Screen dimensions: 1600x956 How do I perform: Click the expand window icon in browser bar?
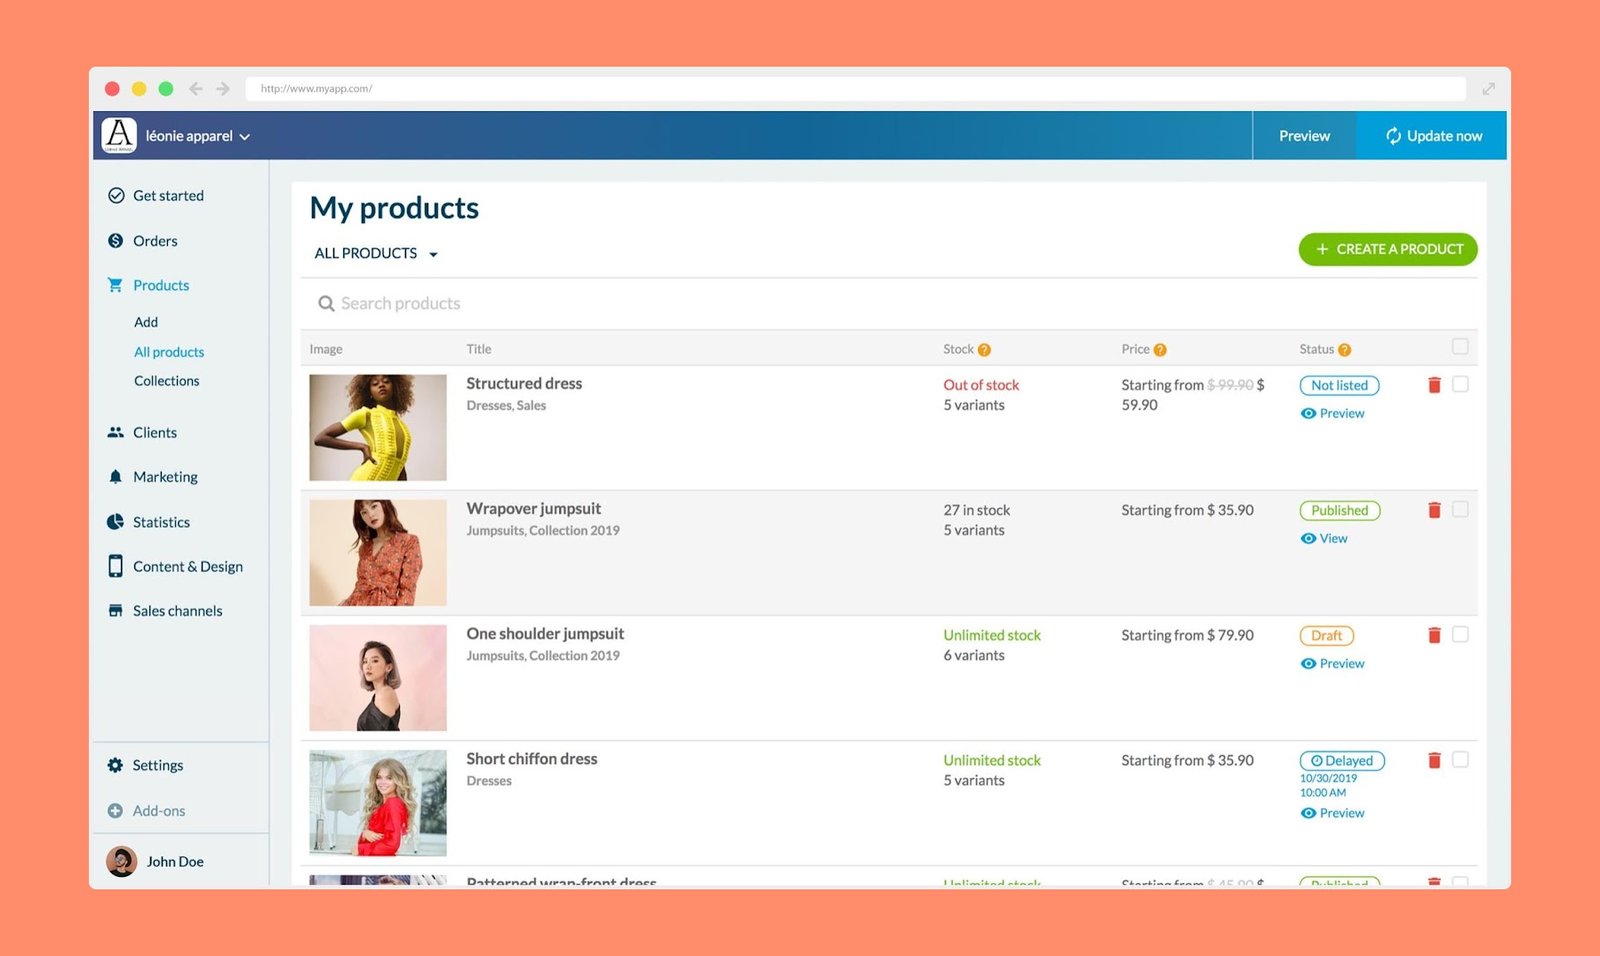pos(1488,89)
